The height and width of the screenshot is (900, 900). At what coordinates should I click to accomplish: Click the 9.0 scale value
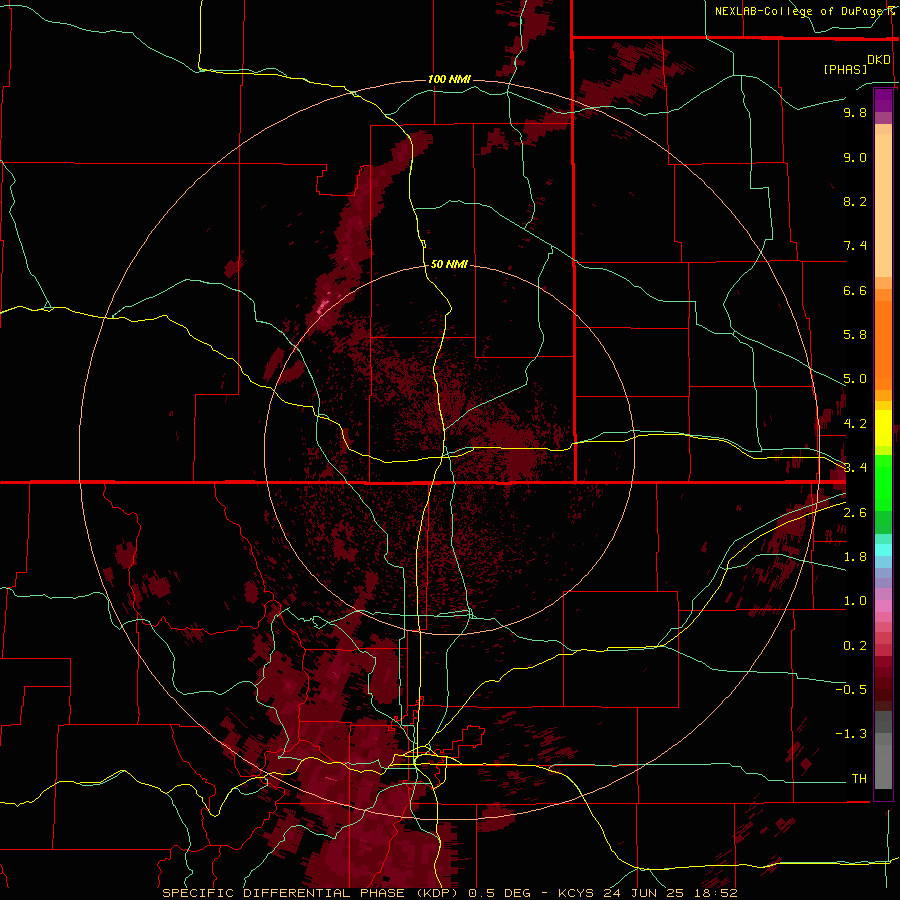[855, 157]
